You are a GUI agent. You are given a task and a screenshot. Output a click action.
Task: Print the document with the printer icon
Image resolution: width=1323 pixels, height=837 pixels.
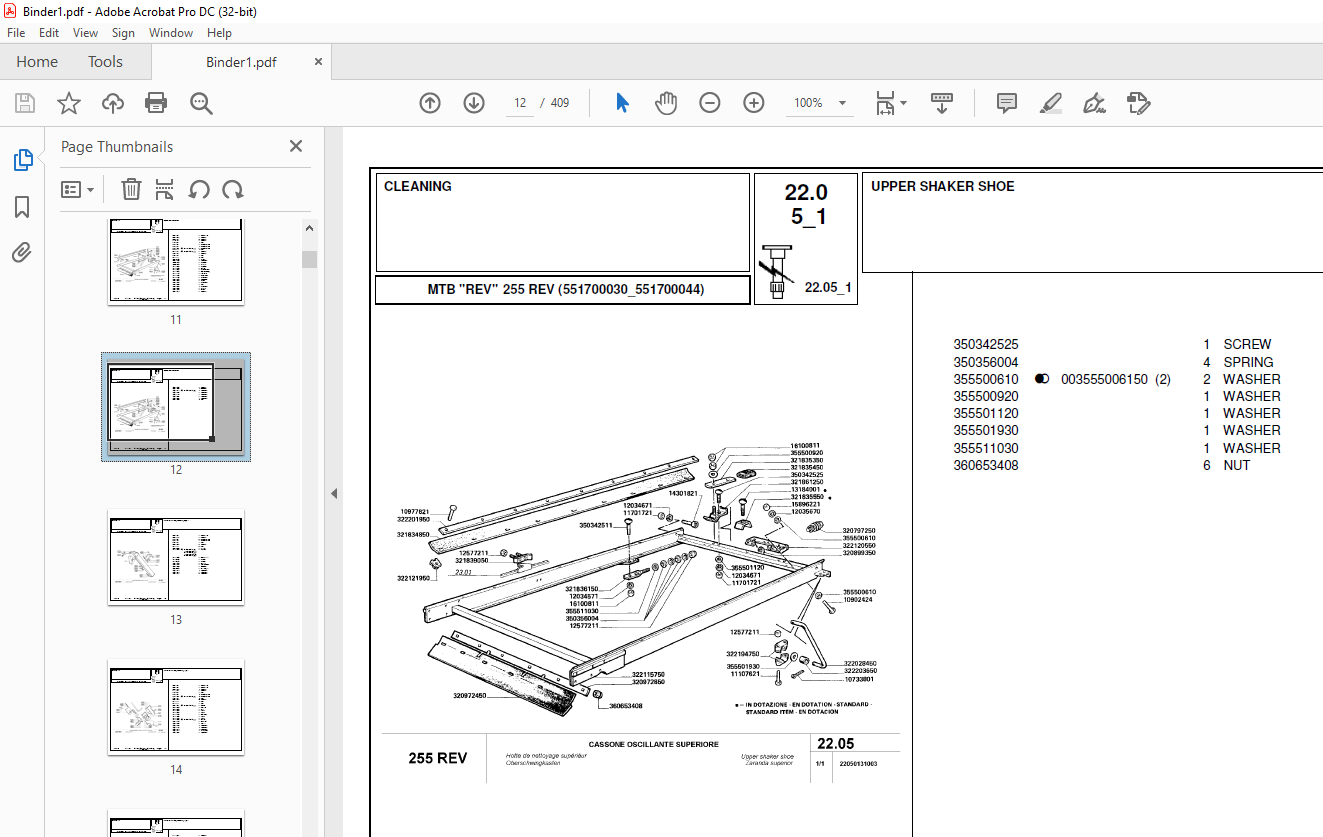click(x=156, y=103)
